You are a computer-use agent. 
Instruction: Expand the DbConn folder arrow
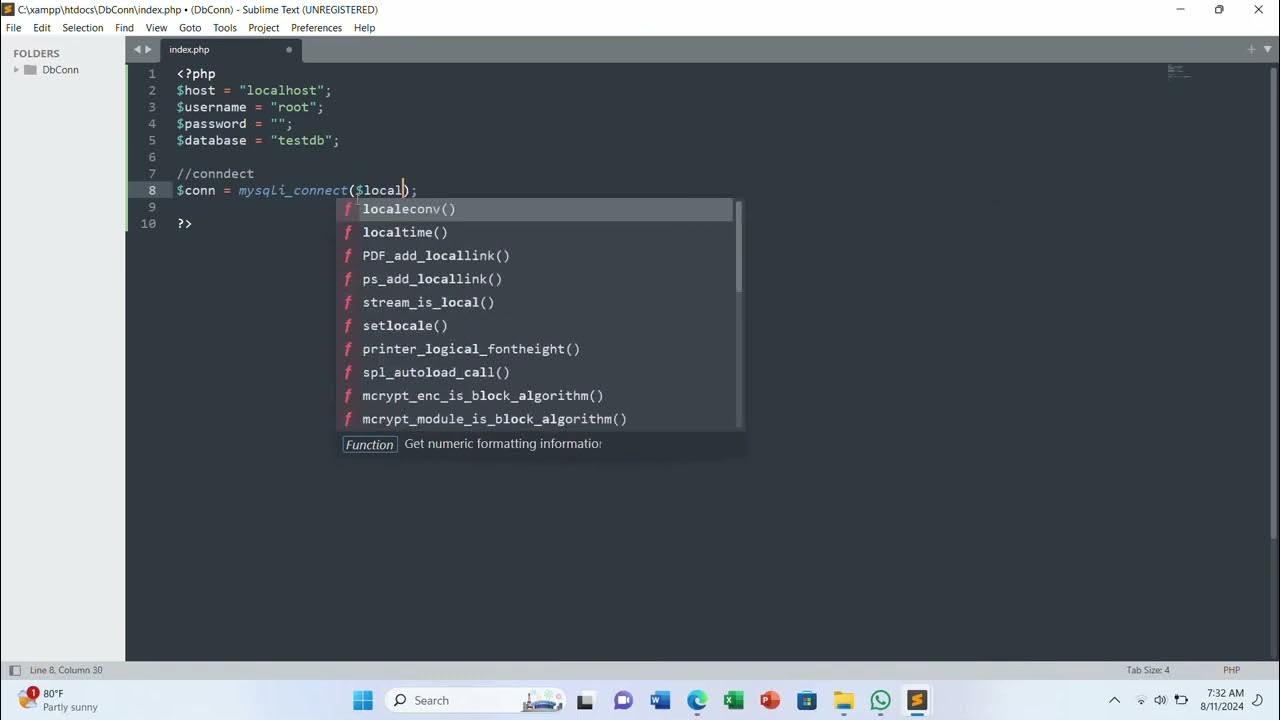pyautogui.click(x=16, y=70)
